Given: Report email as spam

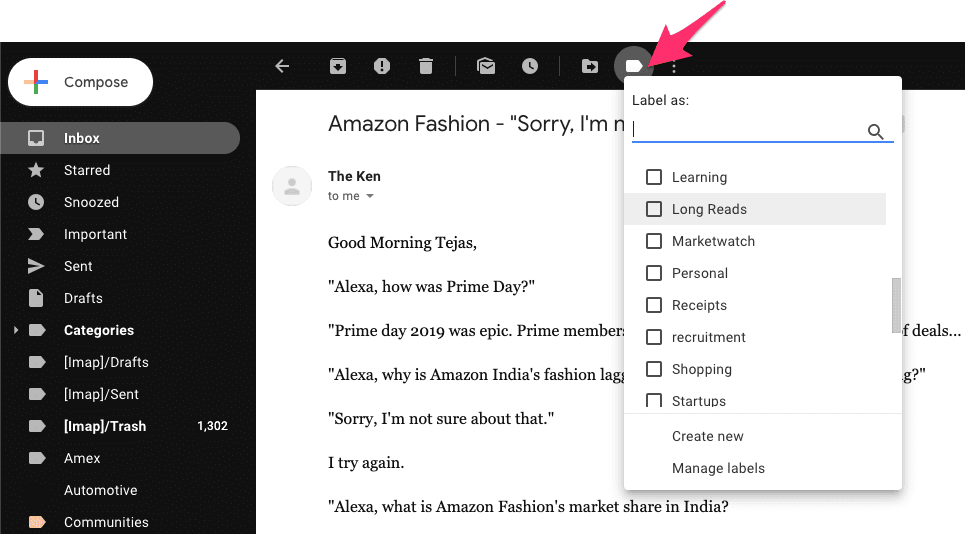Looking at the screenshot, I should point(382,66).
